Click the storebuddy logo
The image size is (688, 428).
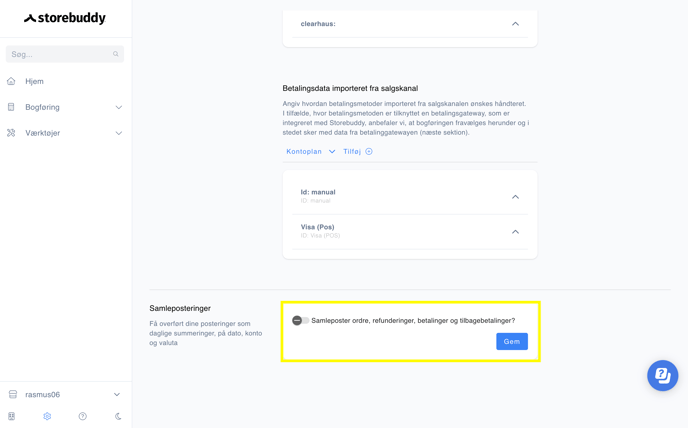pos(65,18)
